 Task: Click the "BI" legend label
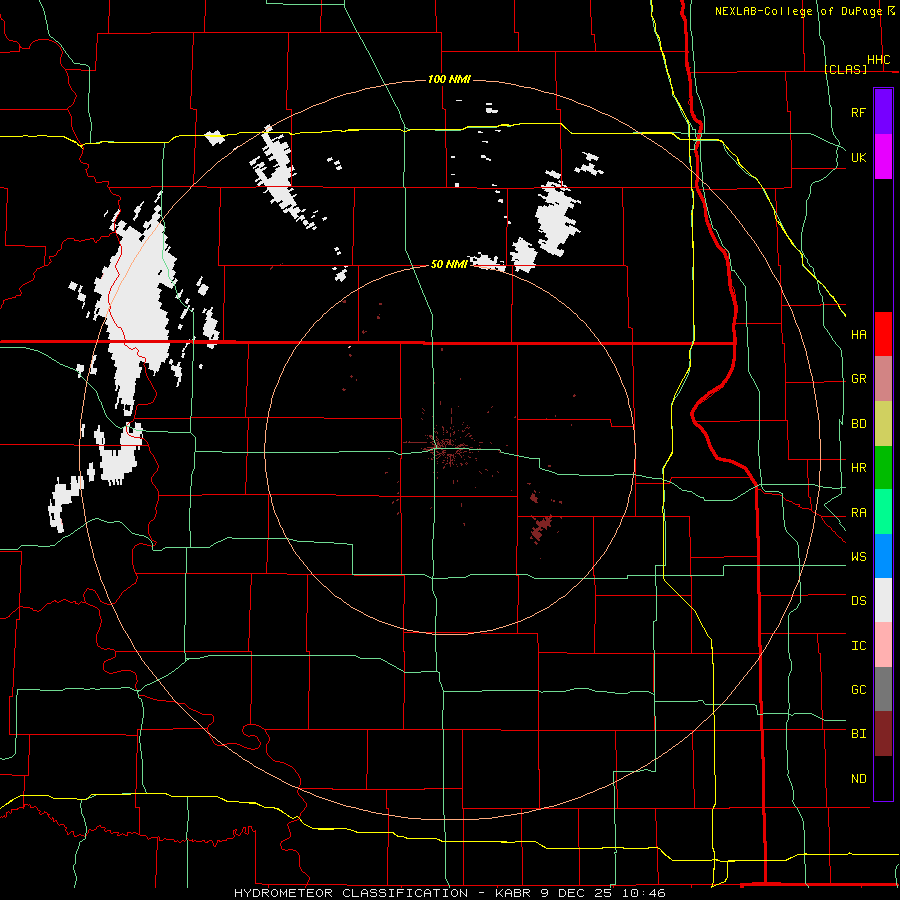click(x=858, y=734)
